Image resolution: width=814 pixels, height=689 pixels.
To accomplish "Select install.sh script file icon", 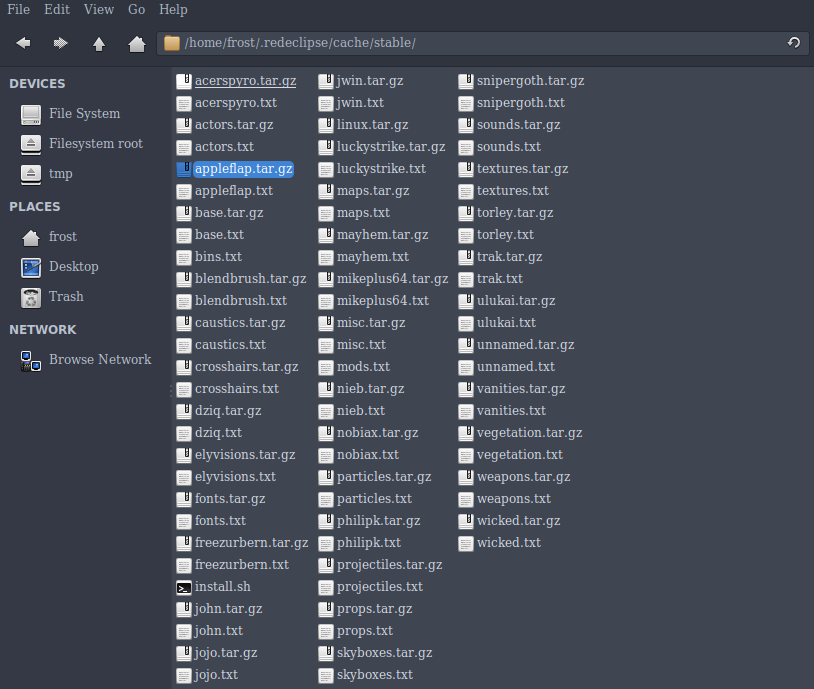I will (x=184, y=587).
